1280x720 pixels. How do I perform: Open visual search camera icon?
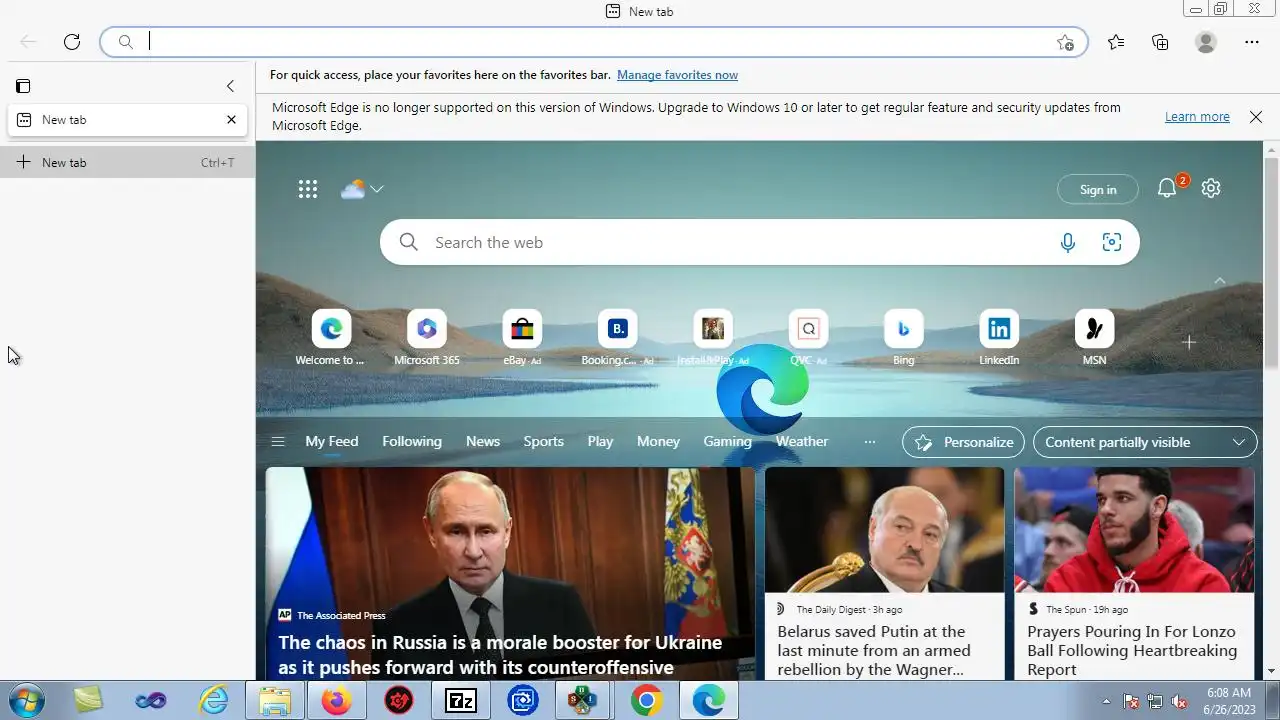pyautogui.click(x=1112, y=242)
